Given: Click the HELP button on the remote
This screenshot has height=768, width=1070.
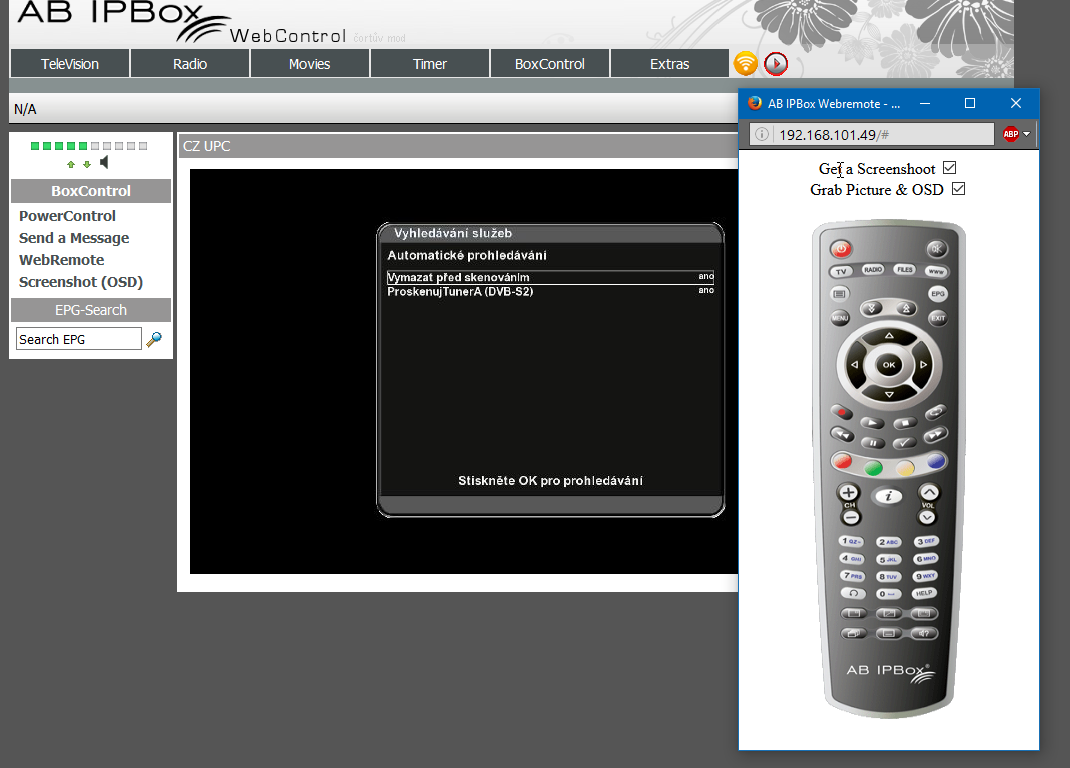Looking at the screenshot, I should point(925,593).
